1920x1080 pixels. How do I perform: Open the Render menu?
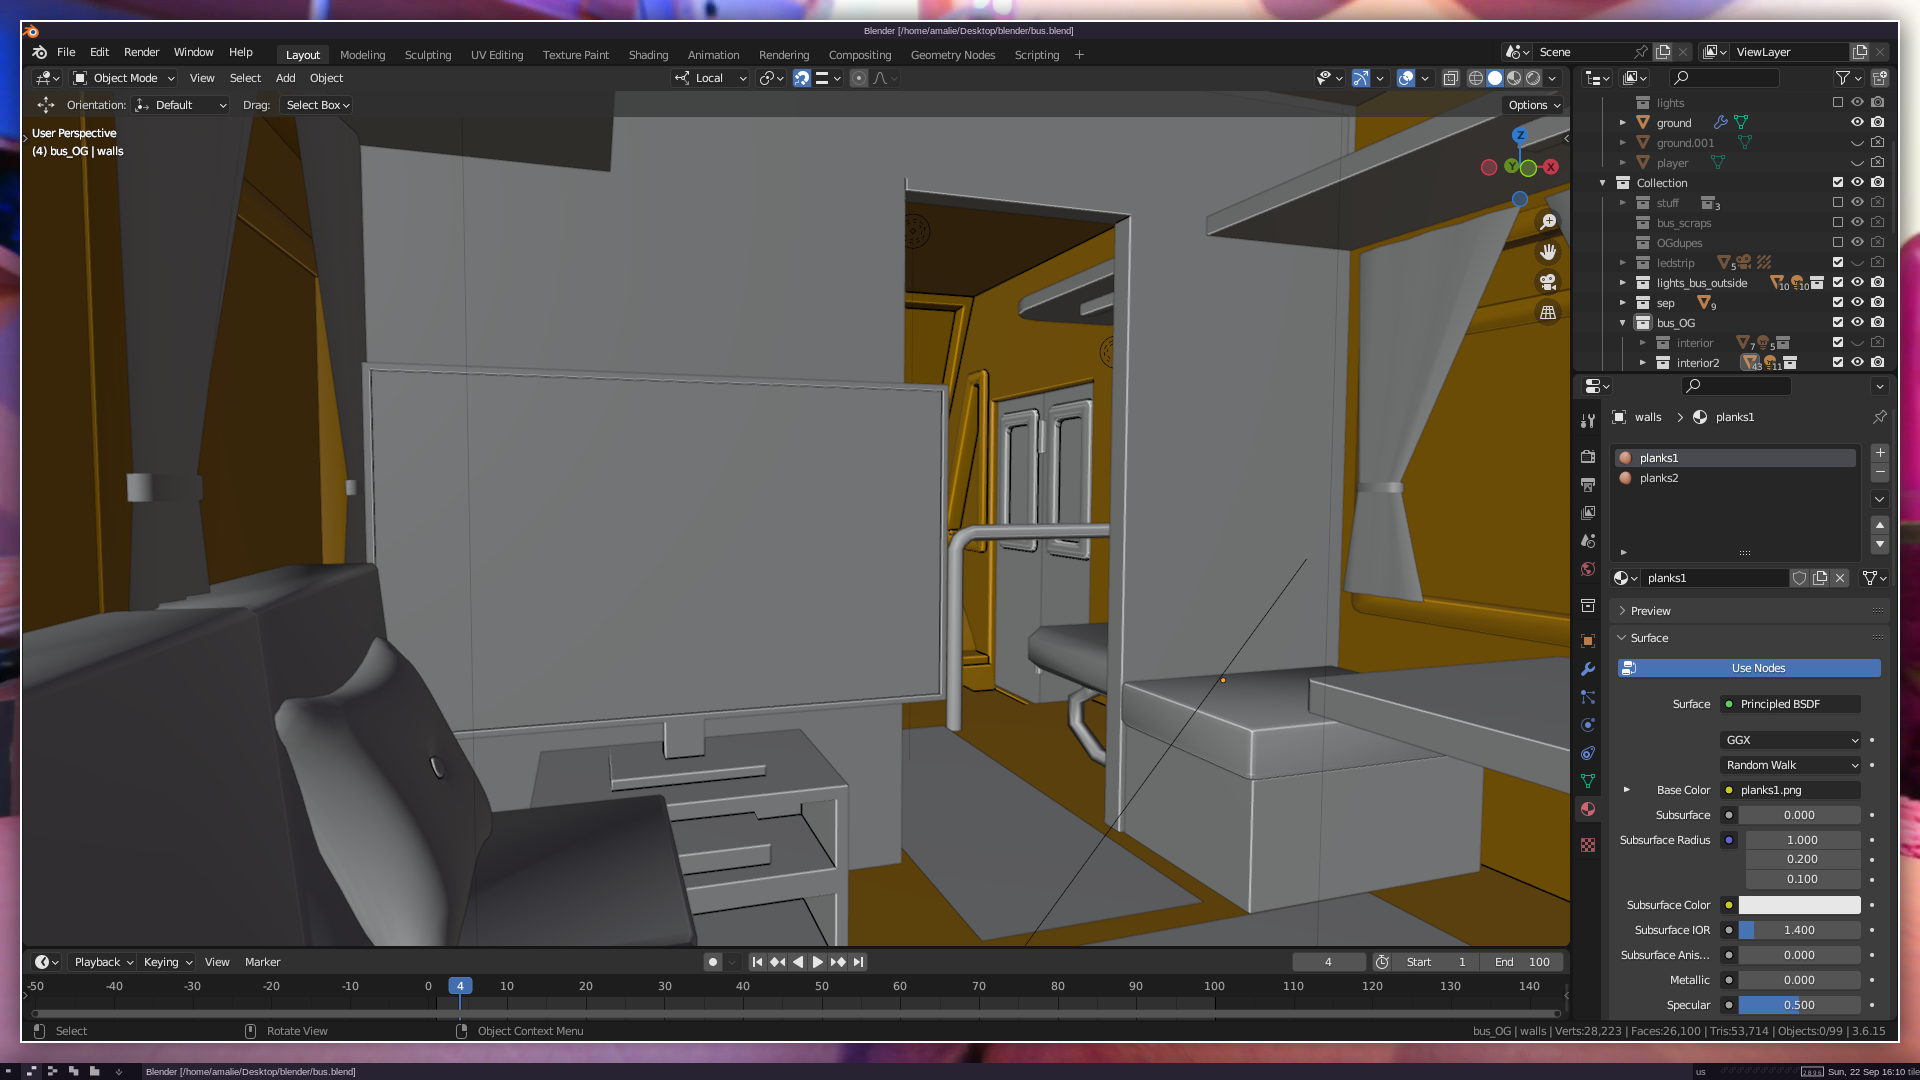click(141, 52)
